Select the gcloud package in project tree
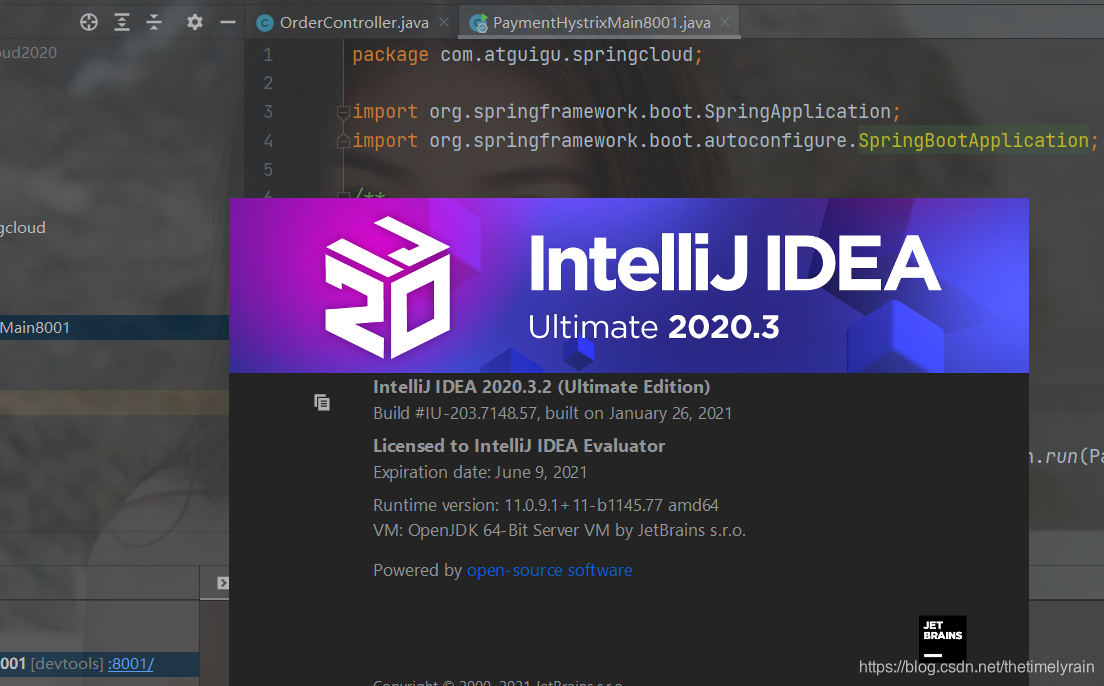Viewport: 1104px width, 686px height. [23, 227]
